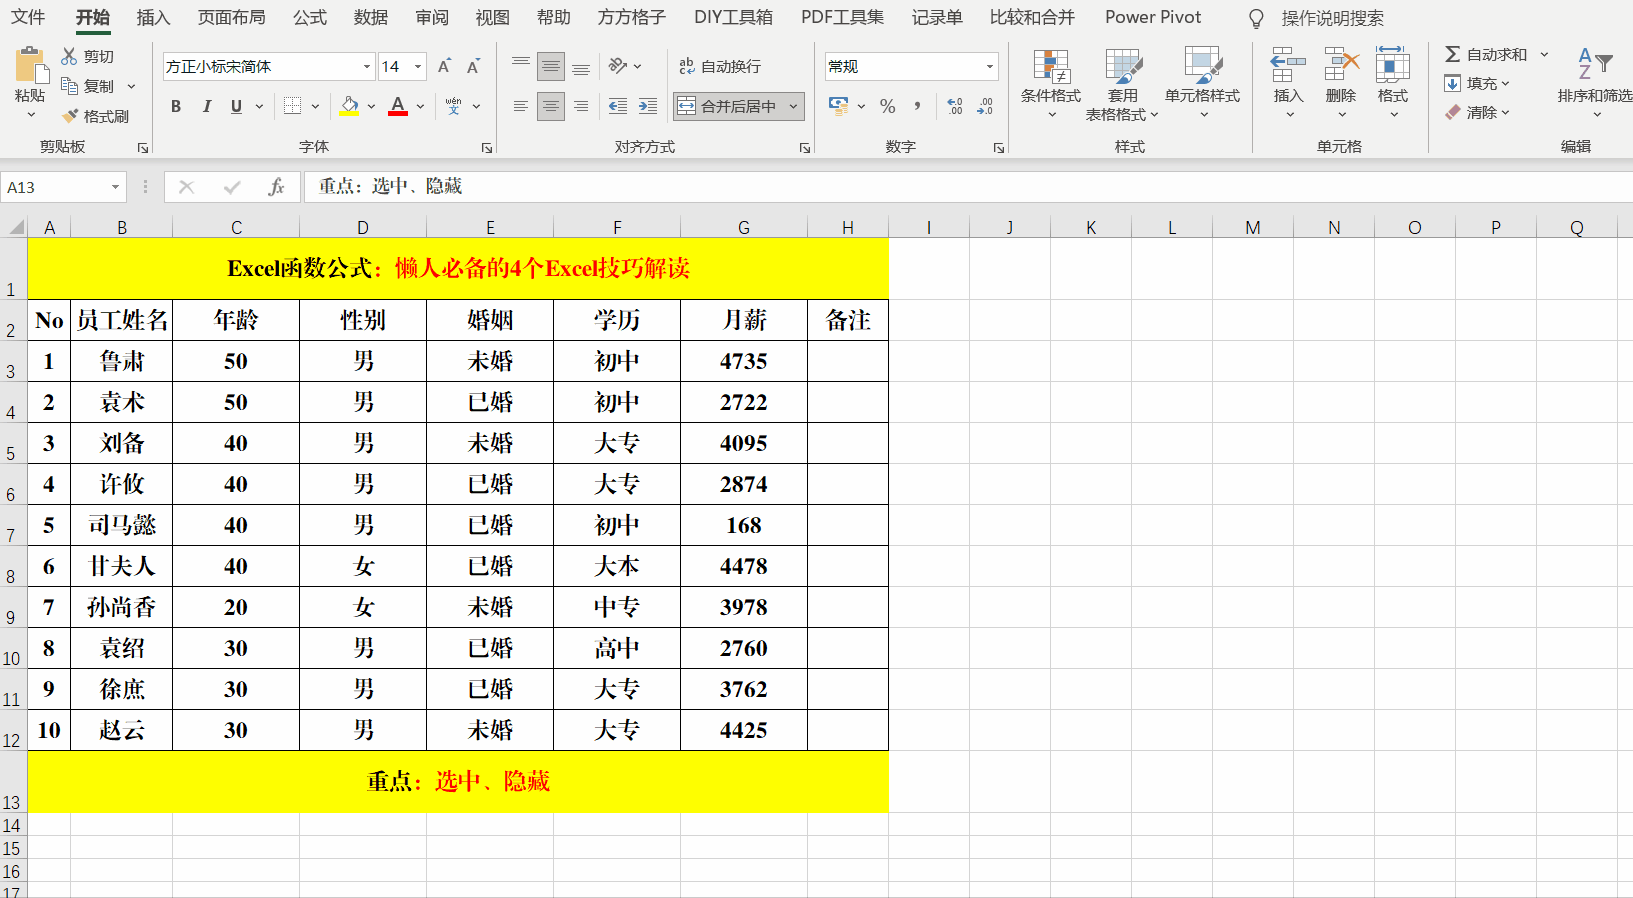Switch to the Data (数据) tab
This screenshot has height=898, width=1633.
371,17
